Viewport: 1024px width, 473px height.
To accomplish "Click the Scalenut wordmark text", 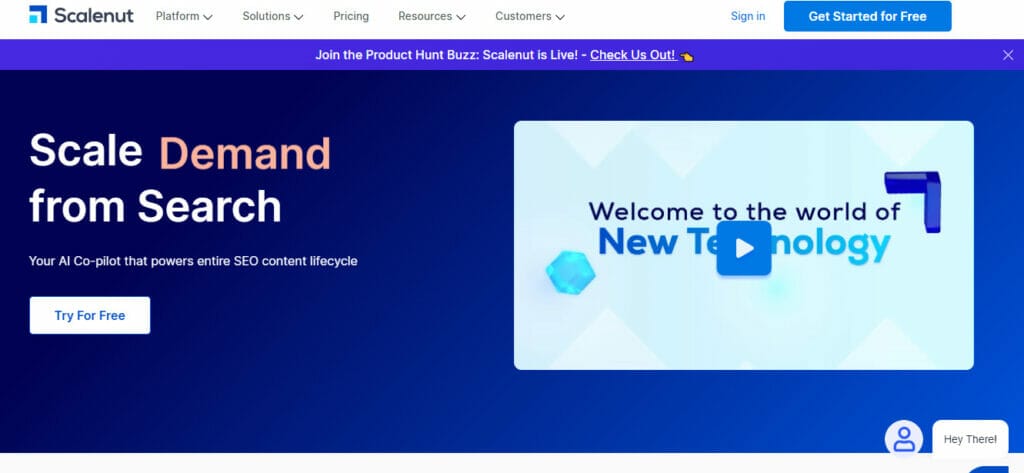I will pos(93,15).
